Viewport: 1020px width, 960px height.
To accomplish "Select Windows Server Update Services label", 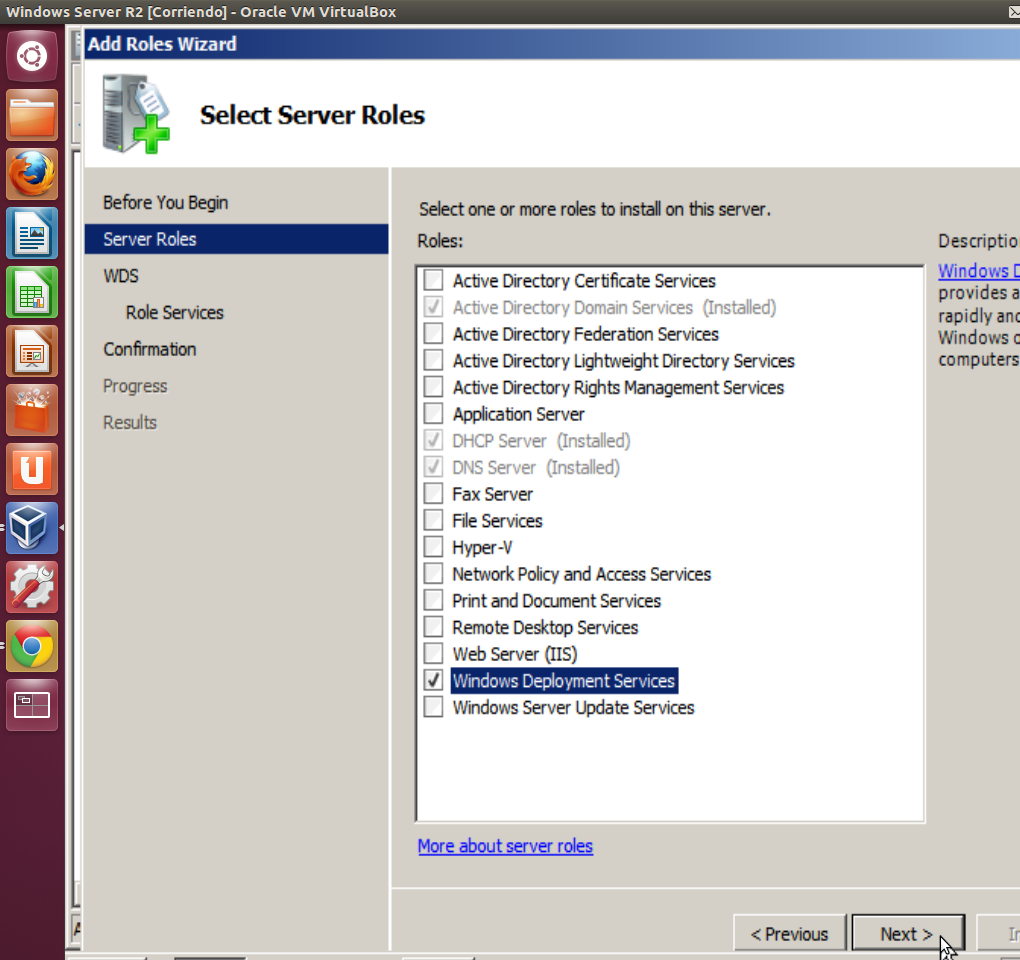I will tap(573, 707).
